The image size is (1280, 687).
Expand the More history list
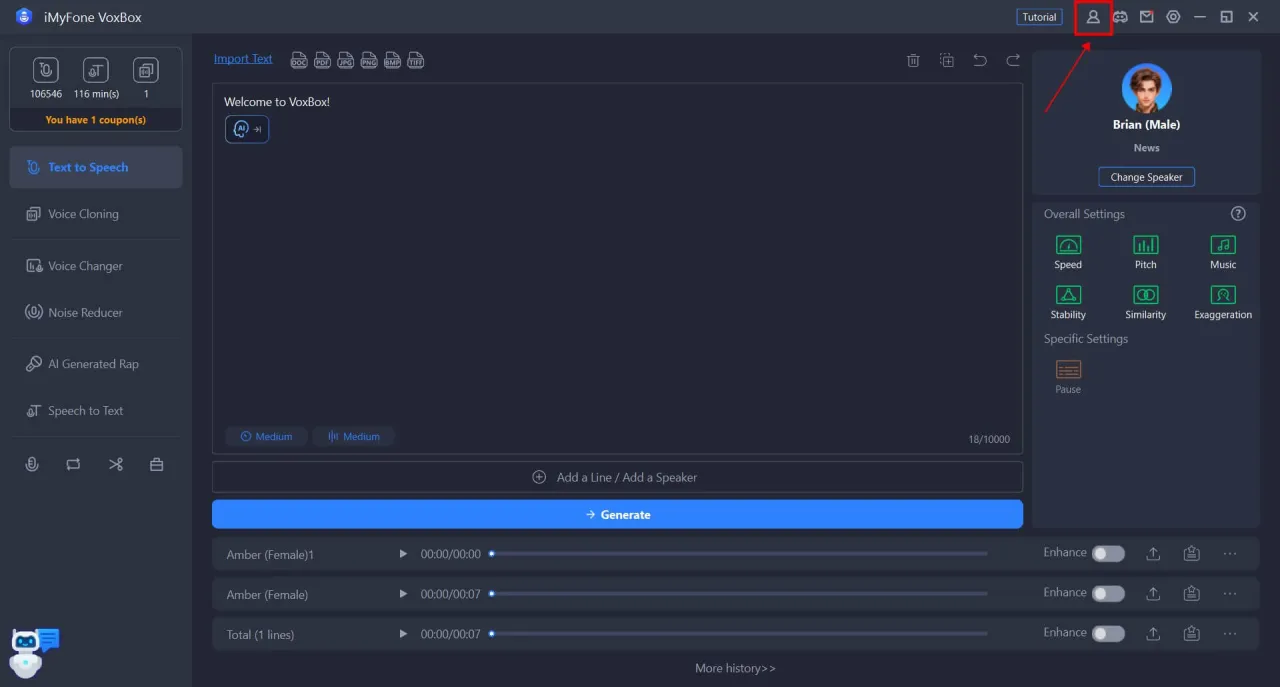pyautogui.click(x=735, y=667)
